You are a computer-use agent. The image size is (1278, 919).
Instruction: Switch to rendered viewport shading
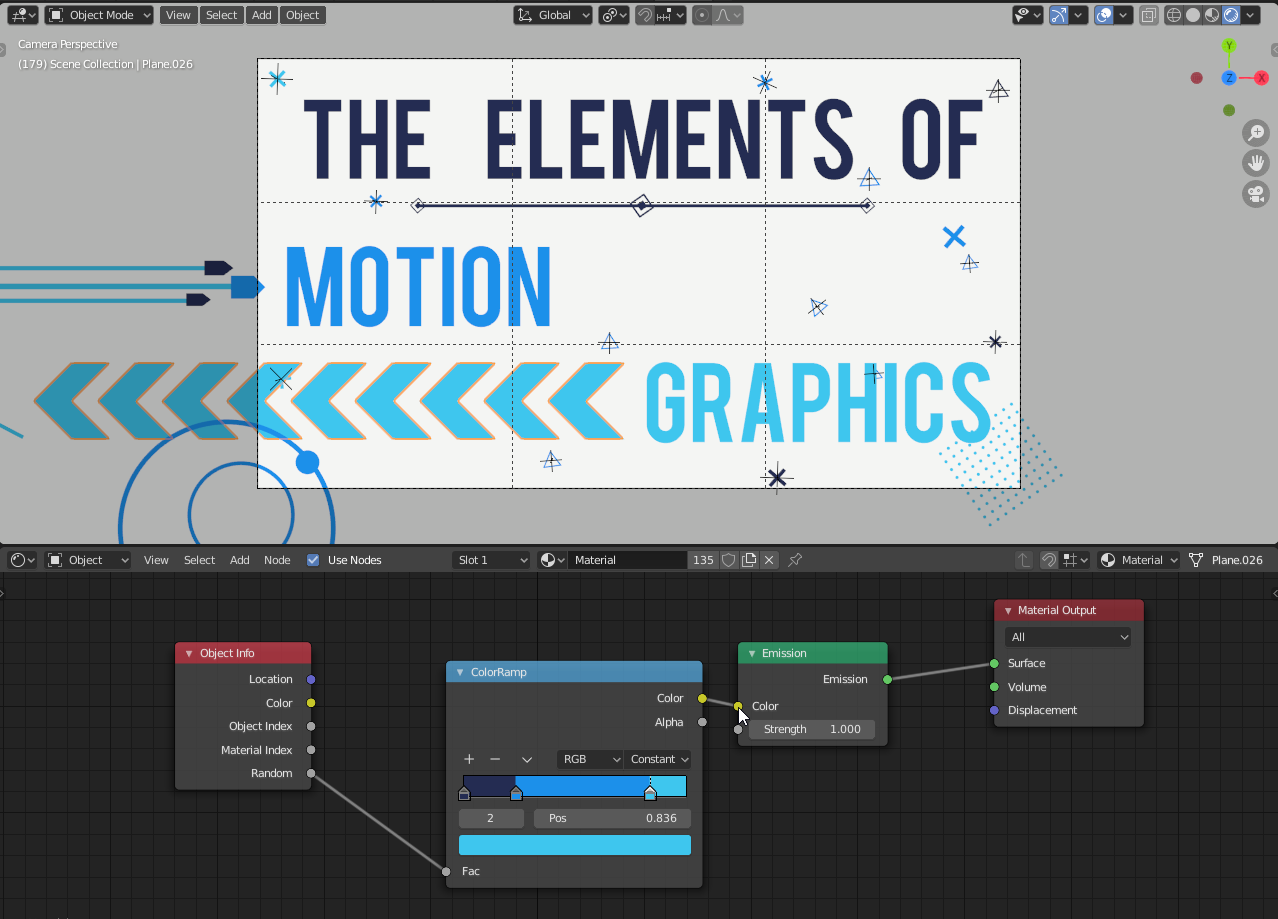pos(1231,15)
